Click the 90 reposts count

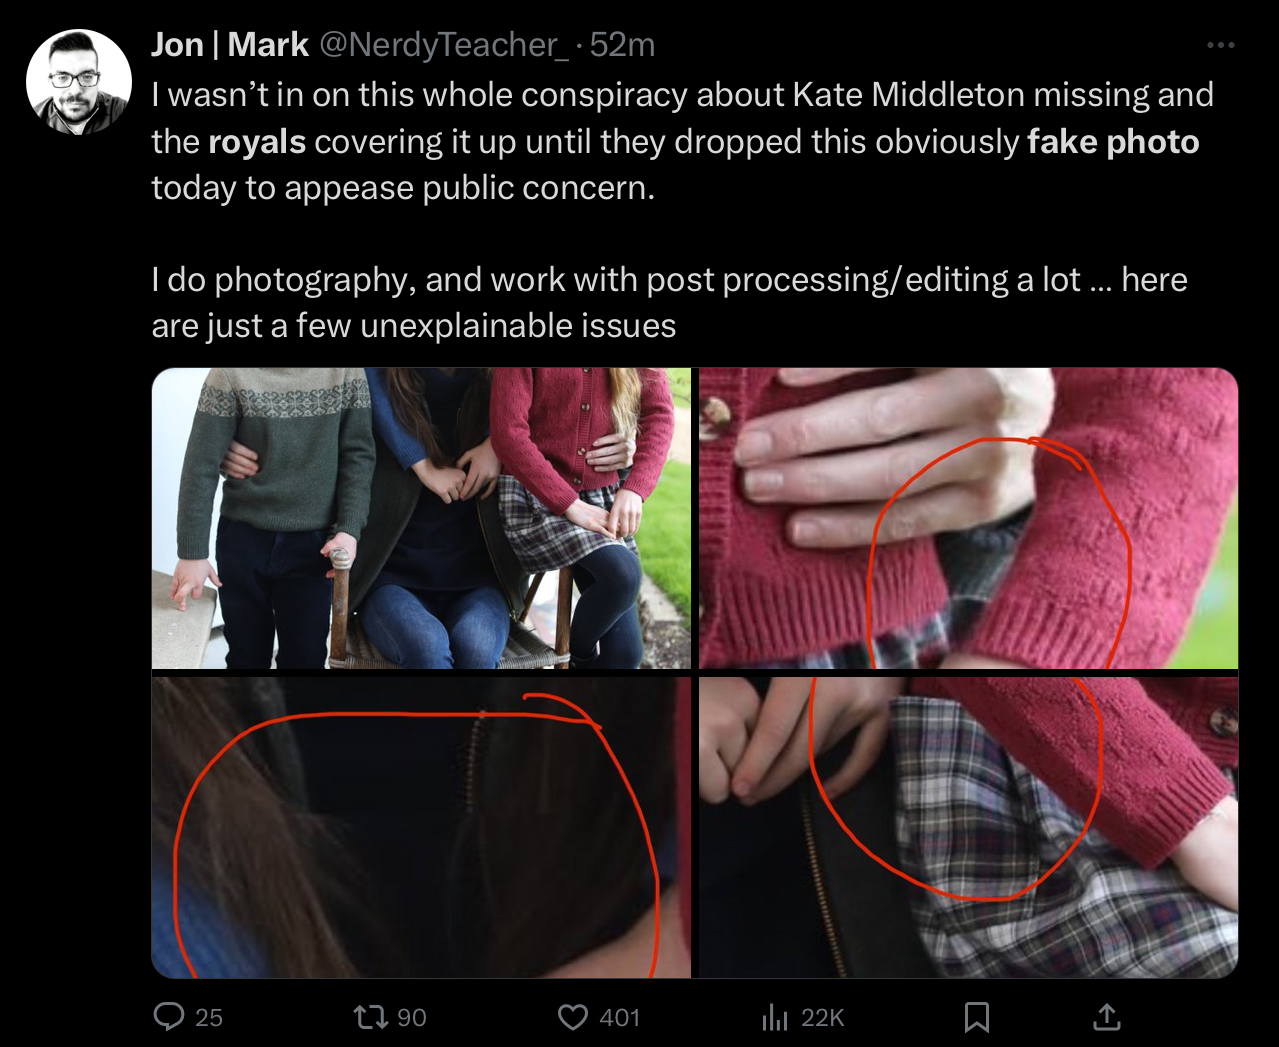pyautogui.click(x=412, y=1018)
